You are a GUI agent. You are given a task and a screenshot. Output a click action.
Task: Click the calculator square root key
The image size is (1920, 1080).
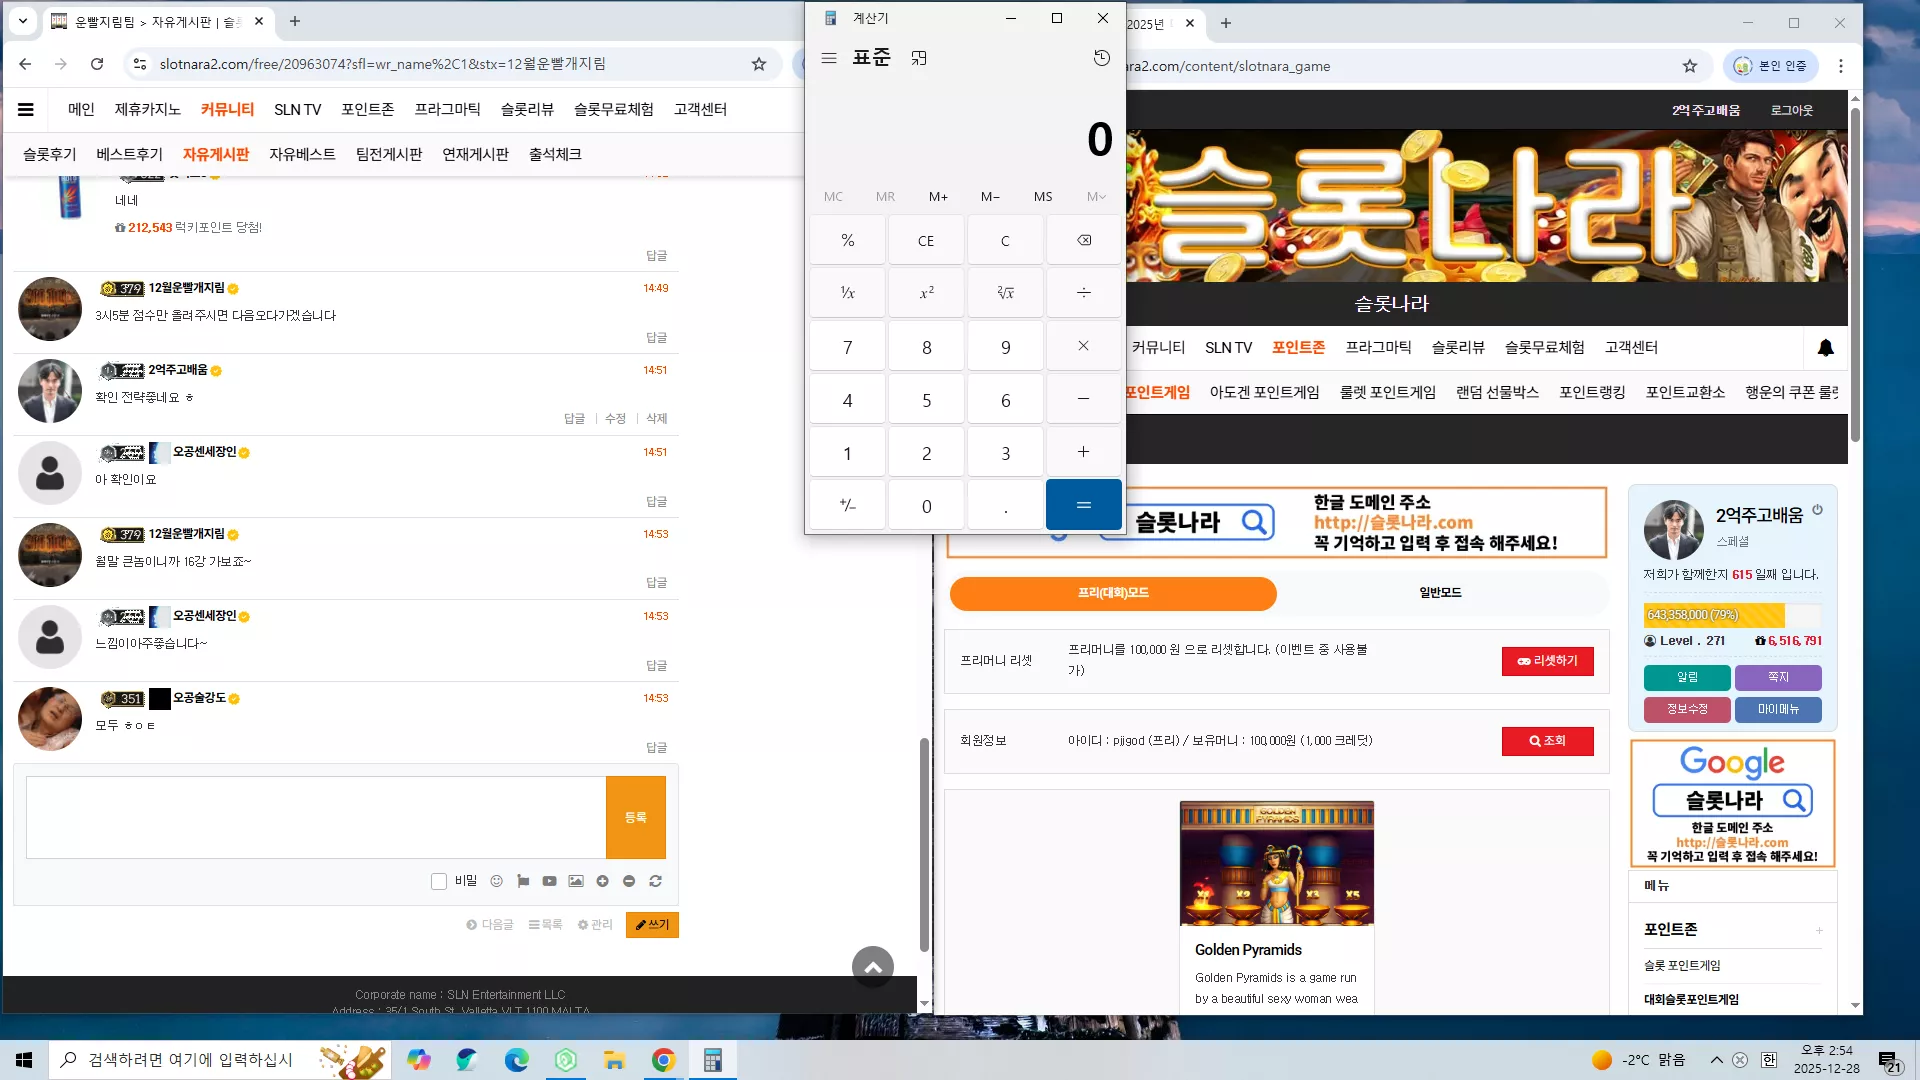[1005, 292]
